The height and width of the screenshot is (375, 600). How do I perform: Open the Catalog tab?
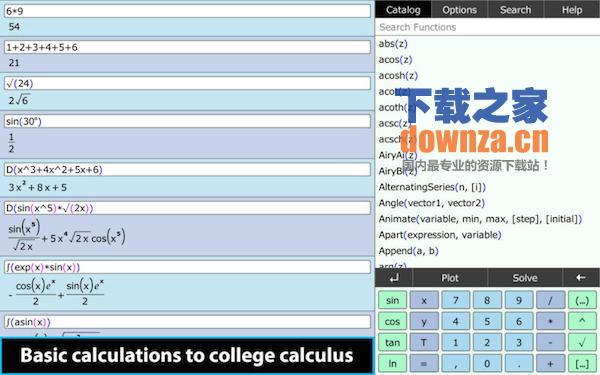pyautogui.click(x=403, y=10)
